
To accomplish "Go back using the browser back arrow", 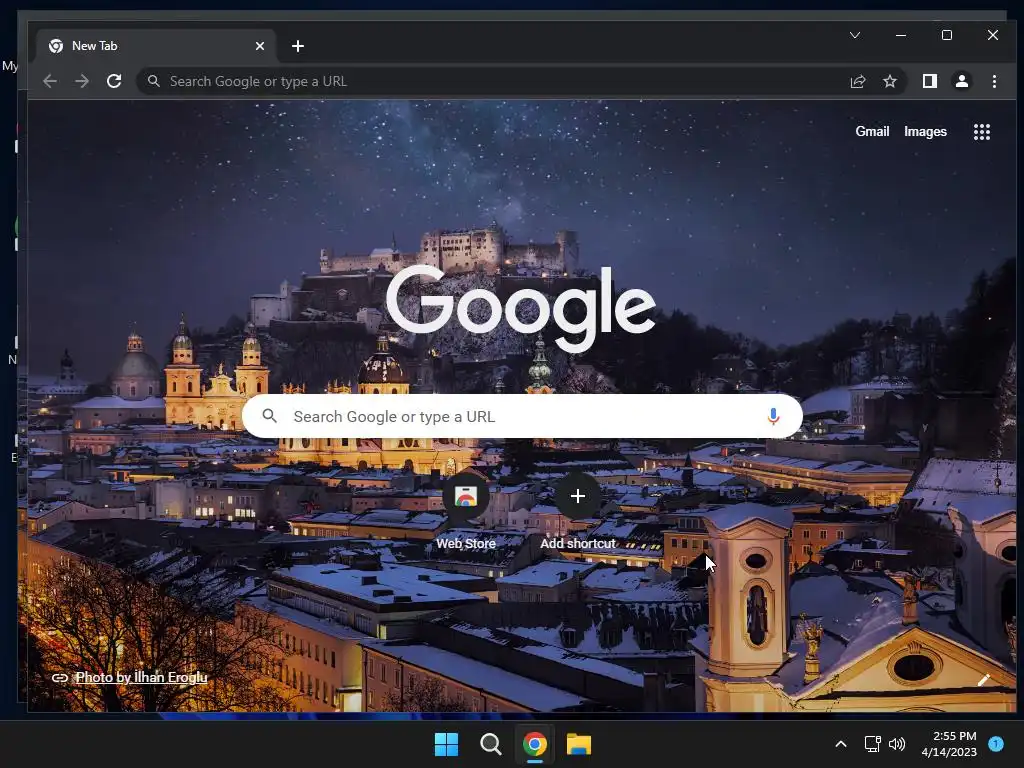I will tap(50, 81).
